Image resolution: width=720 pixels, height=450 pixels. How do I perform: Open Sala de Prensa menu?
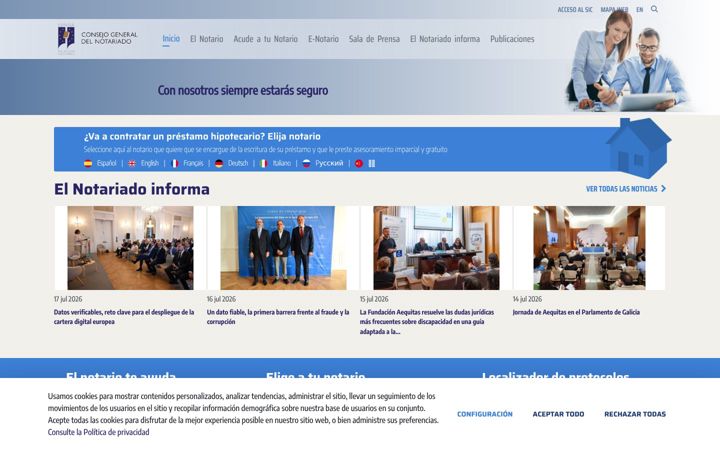point(374,39)
